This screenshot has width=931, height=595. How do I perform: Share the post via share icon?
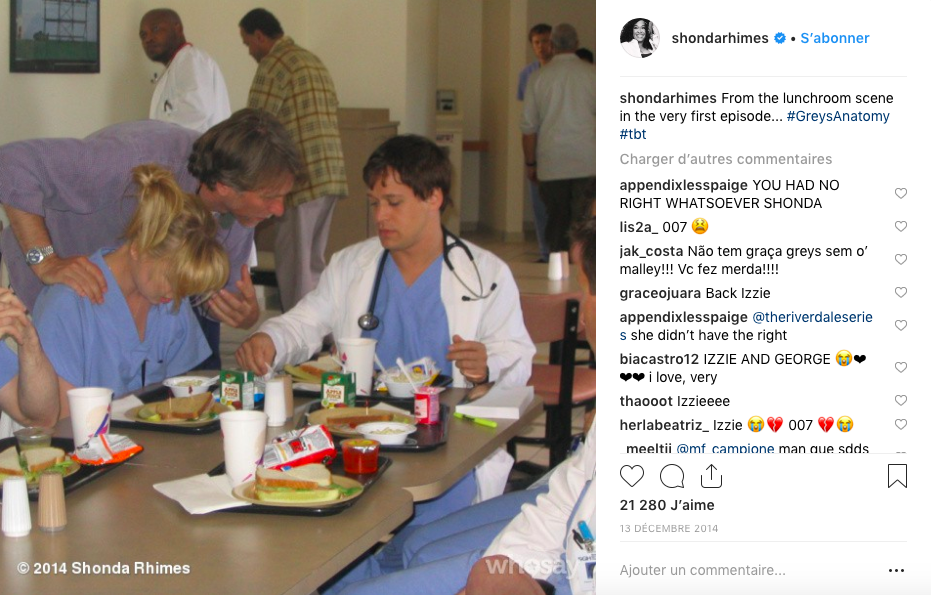[711, 476]
